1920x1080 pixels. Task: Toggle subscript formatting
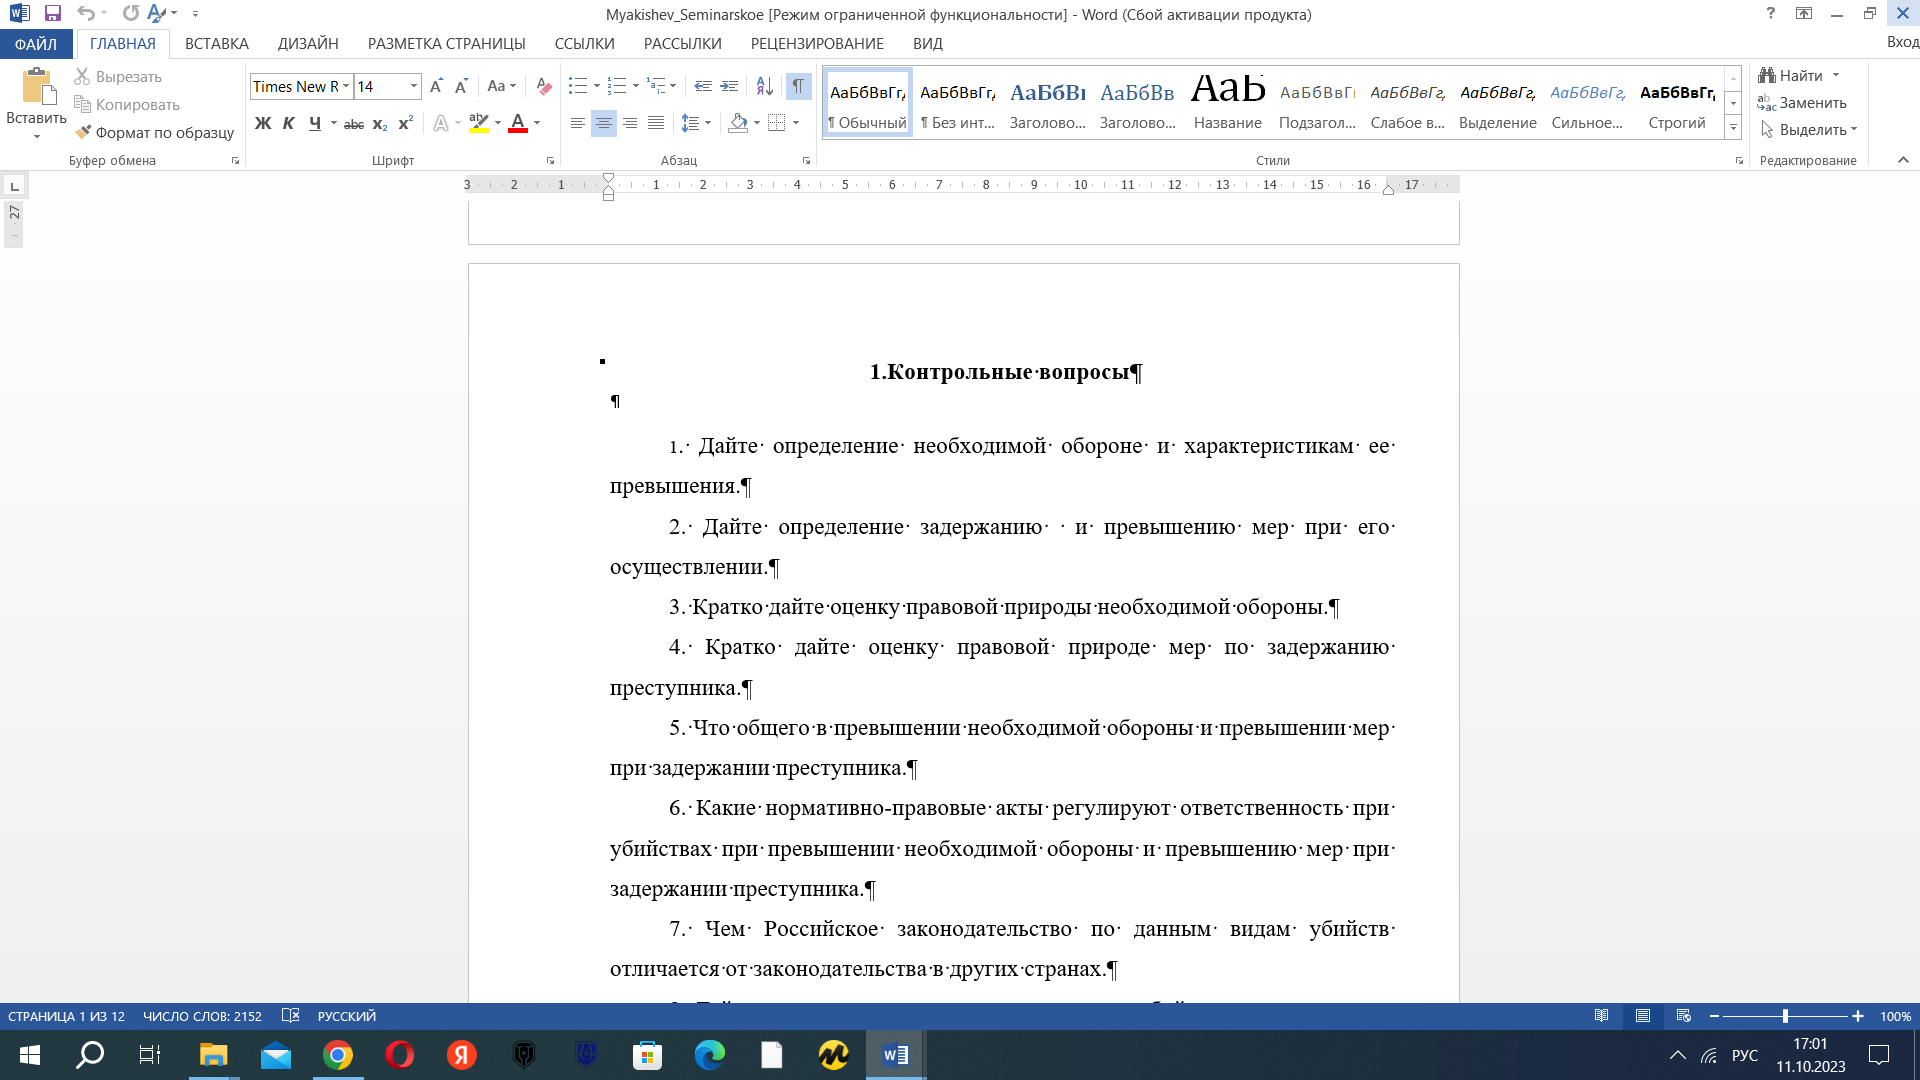380,123
